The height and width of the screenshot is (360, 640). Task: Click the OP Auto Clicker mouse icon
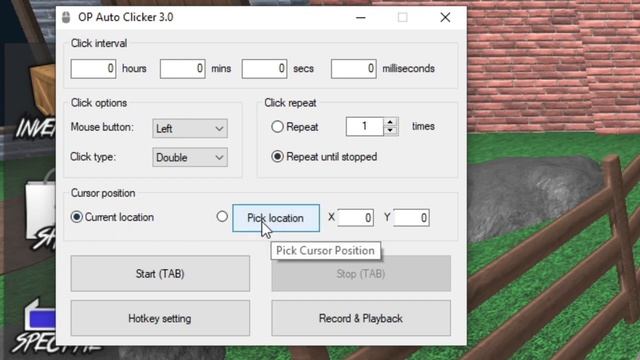(x=66, y=17)
